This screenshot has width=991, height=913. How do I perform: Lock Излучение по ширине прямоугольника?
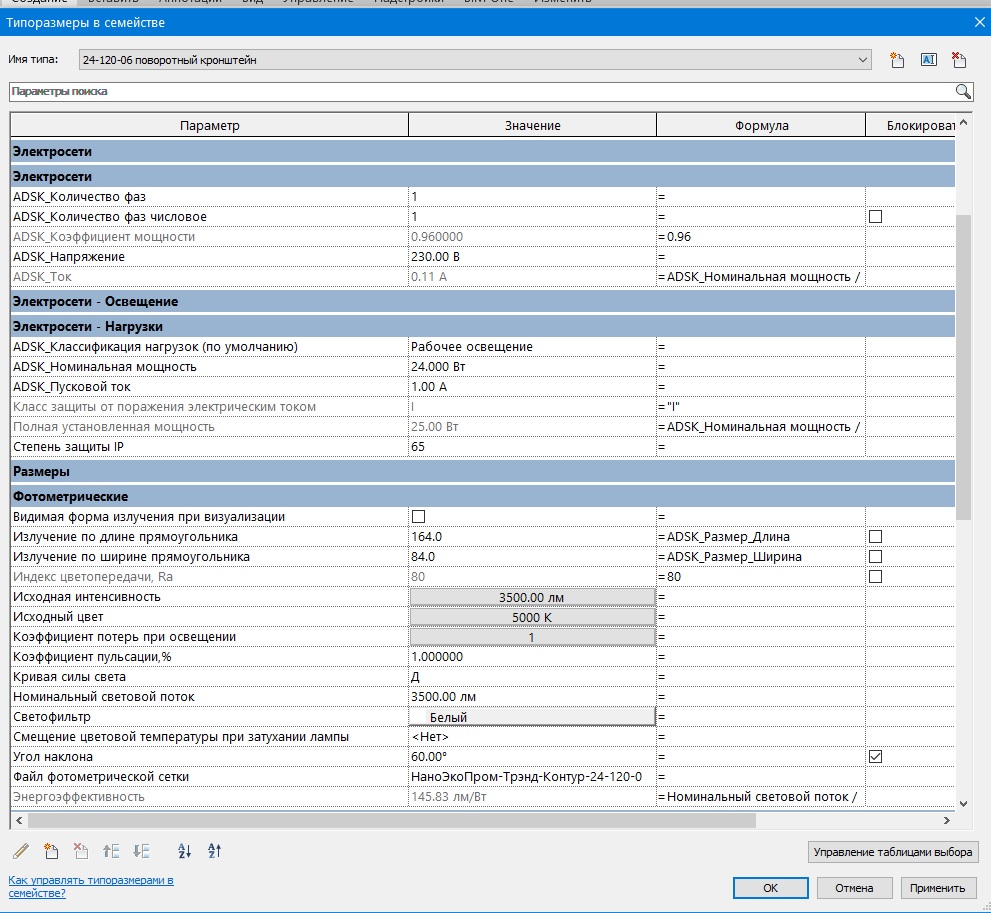coord(875,557)
